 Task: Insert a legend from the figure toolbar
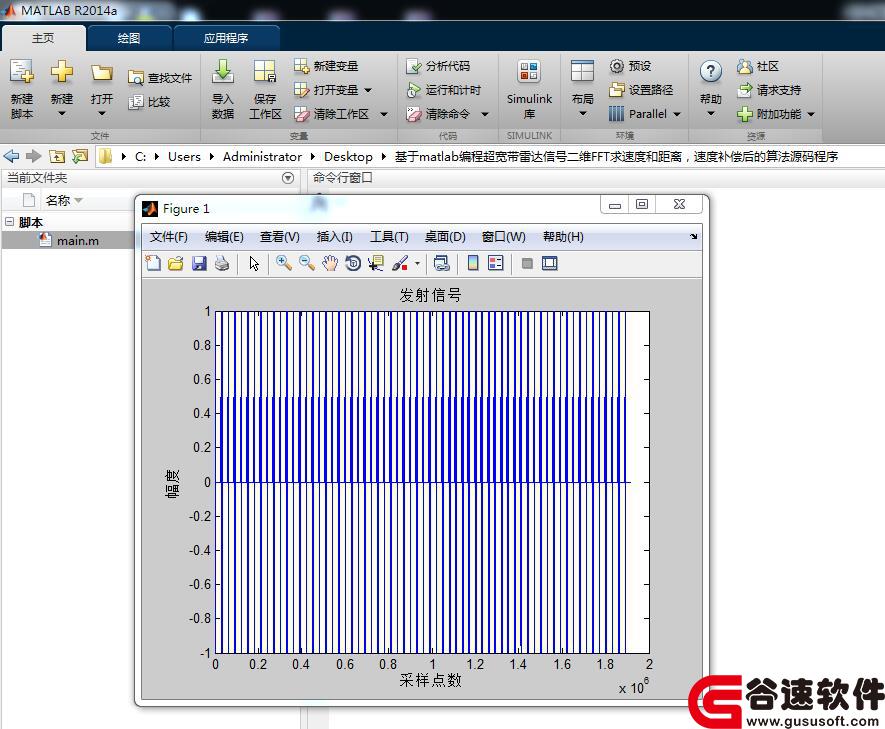[496, 264]
